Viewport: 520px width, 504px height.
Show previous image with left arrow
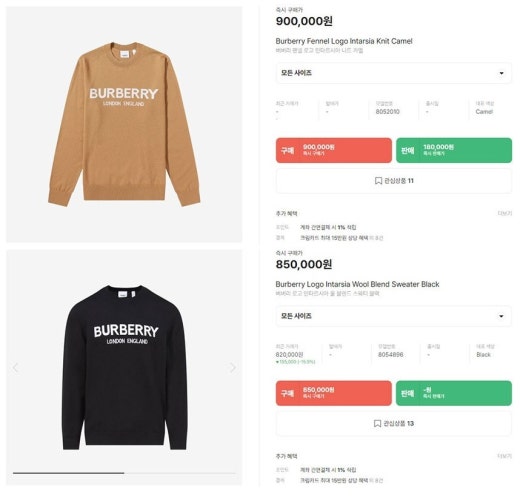point(15,368)
